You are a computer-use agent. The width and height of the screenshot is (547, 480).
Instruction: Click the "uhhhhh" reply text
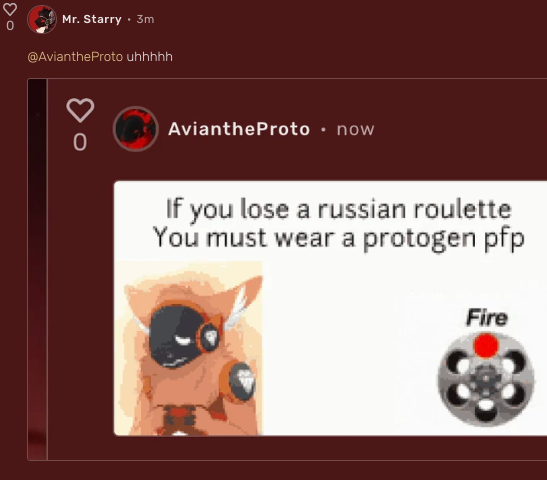tap(149, 57)
